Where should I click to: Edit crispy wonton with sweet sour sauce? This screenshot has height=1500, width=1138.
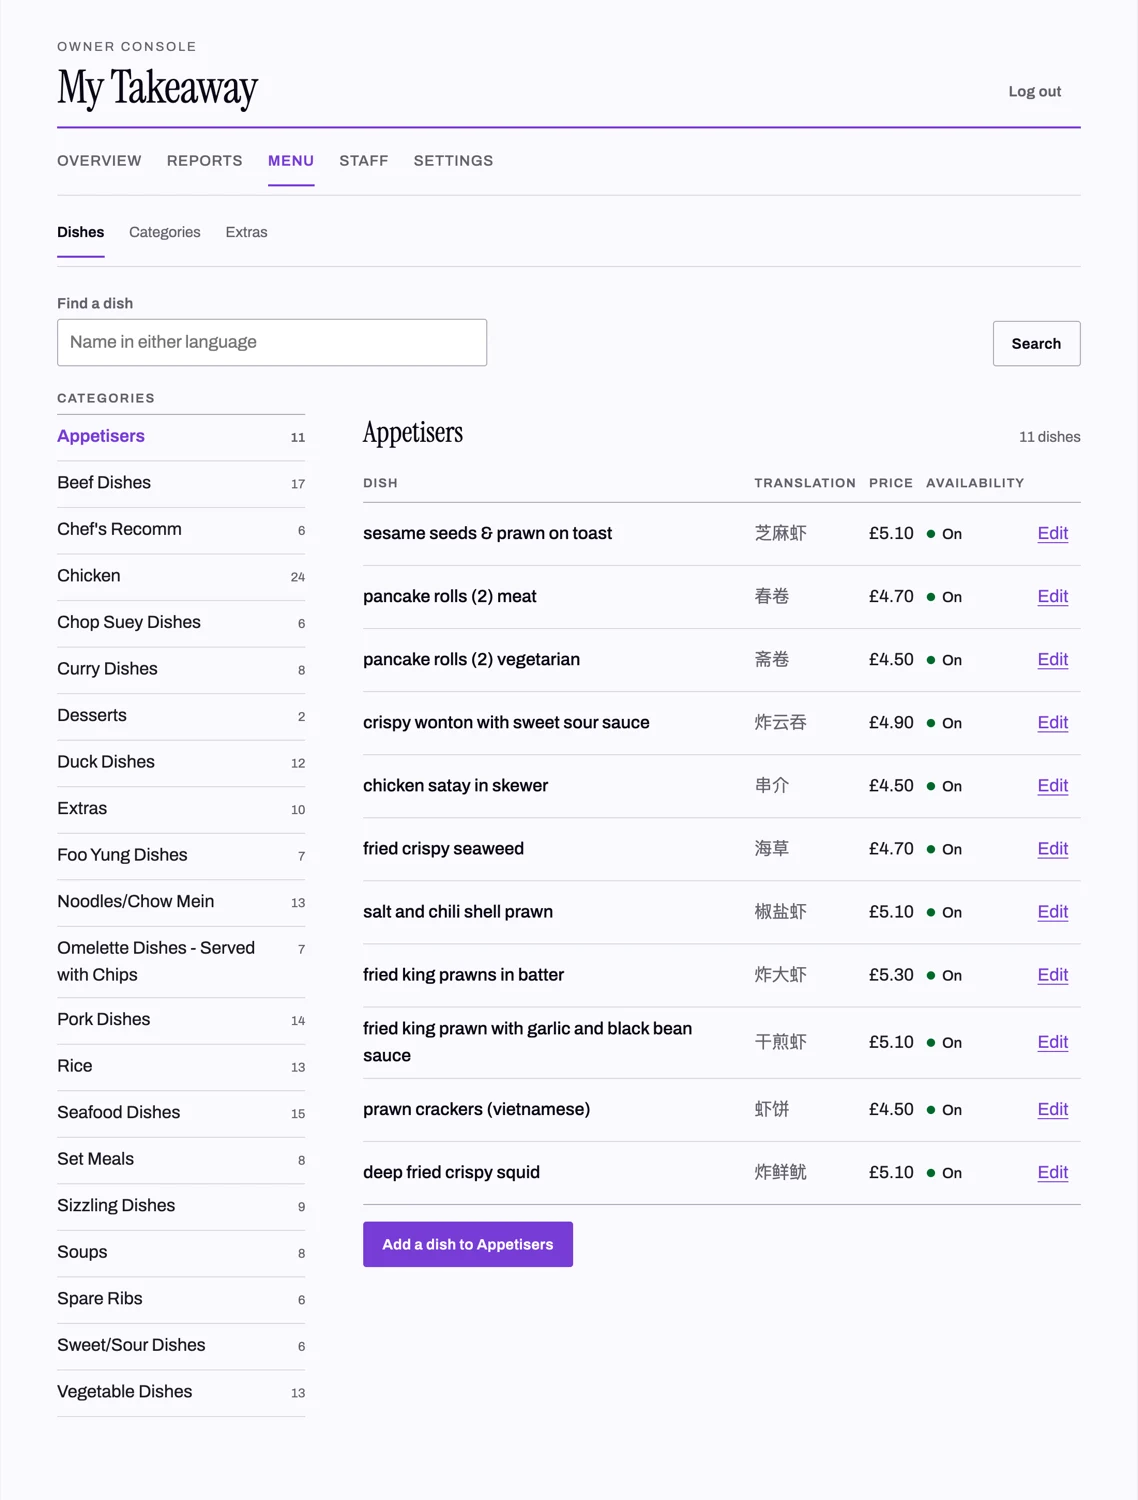coord(1053,722)
